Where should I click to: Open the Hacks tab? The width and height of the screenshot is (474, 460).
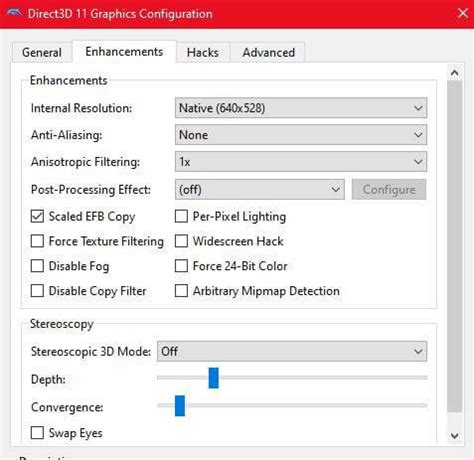(x=203, y=52)
